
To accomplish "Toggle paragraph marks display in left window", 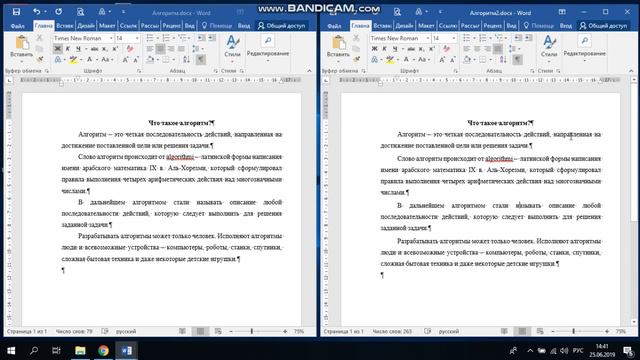I will coord(201,60).
